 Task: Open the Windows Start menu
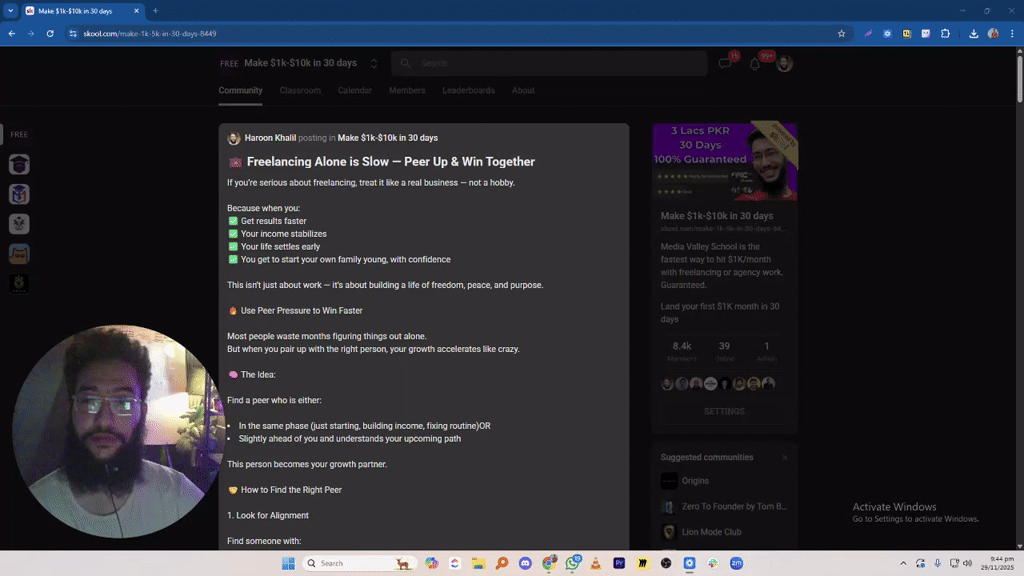288,563
